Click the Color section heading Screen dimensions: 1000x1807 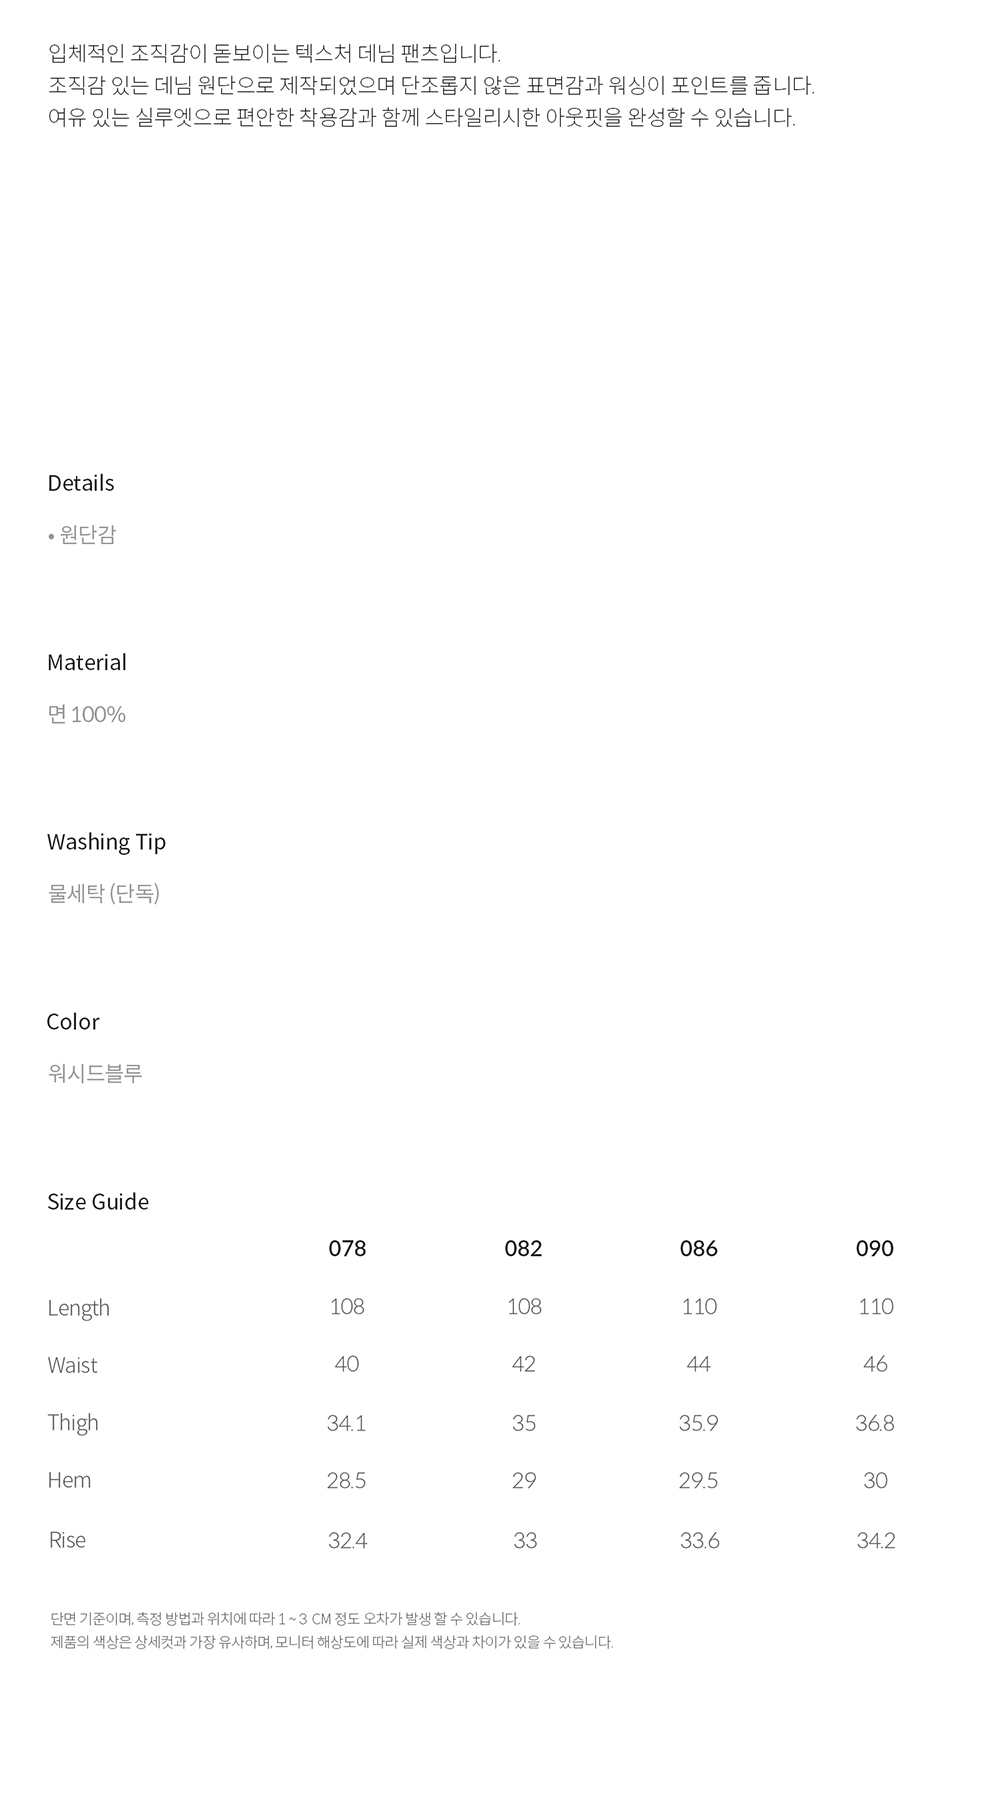pos(73,1021)
